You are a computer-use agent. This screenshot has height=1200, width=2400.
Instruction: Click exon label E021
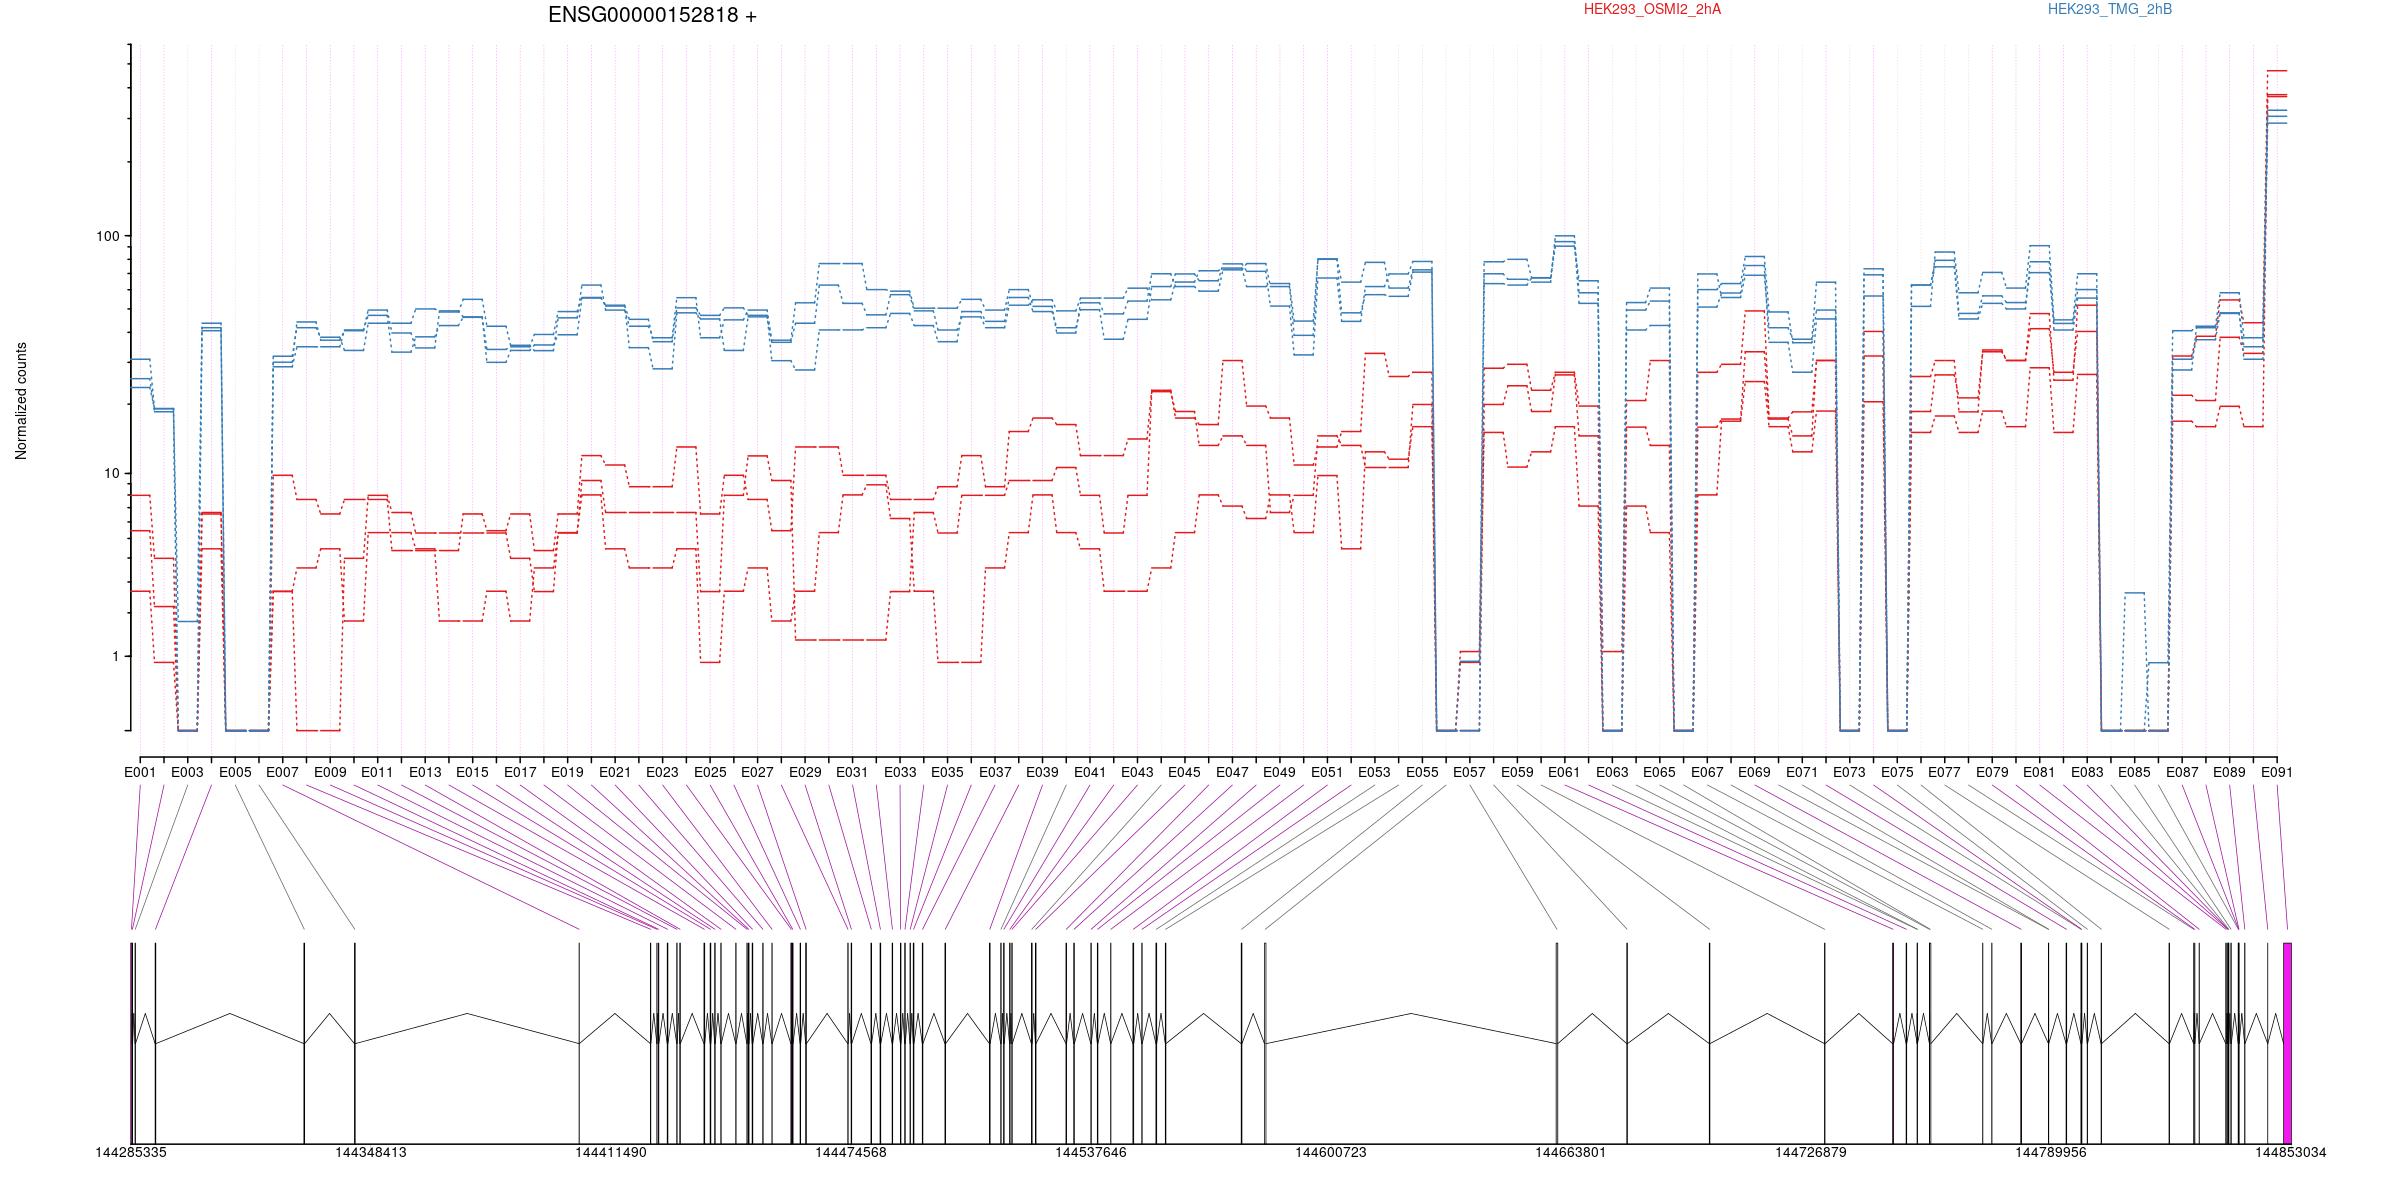[615, 772]
